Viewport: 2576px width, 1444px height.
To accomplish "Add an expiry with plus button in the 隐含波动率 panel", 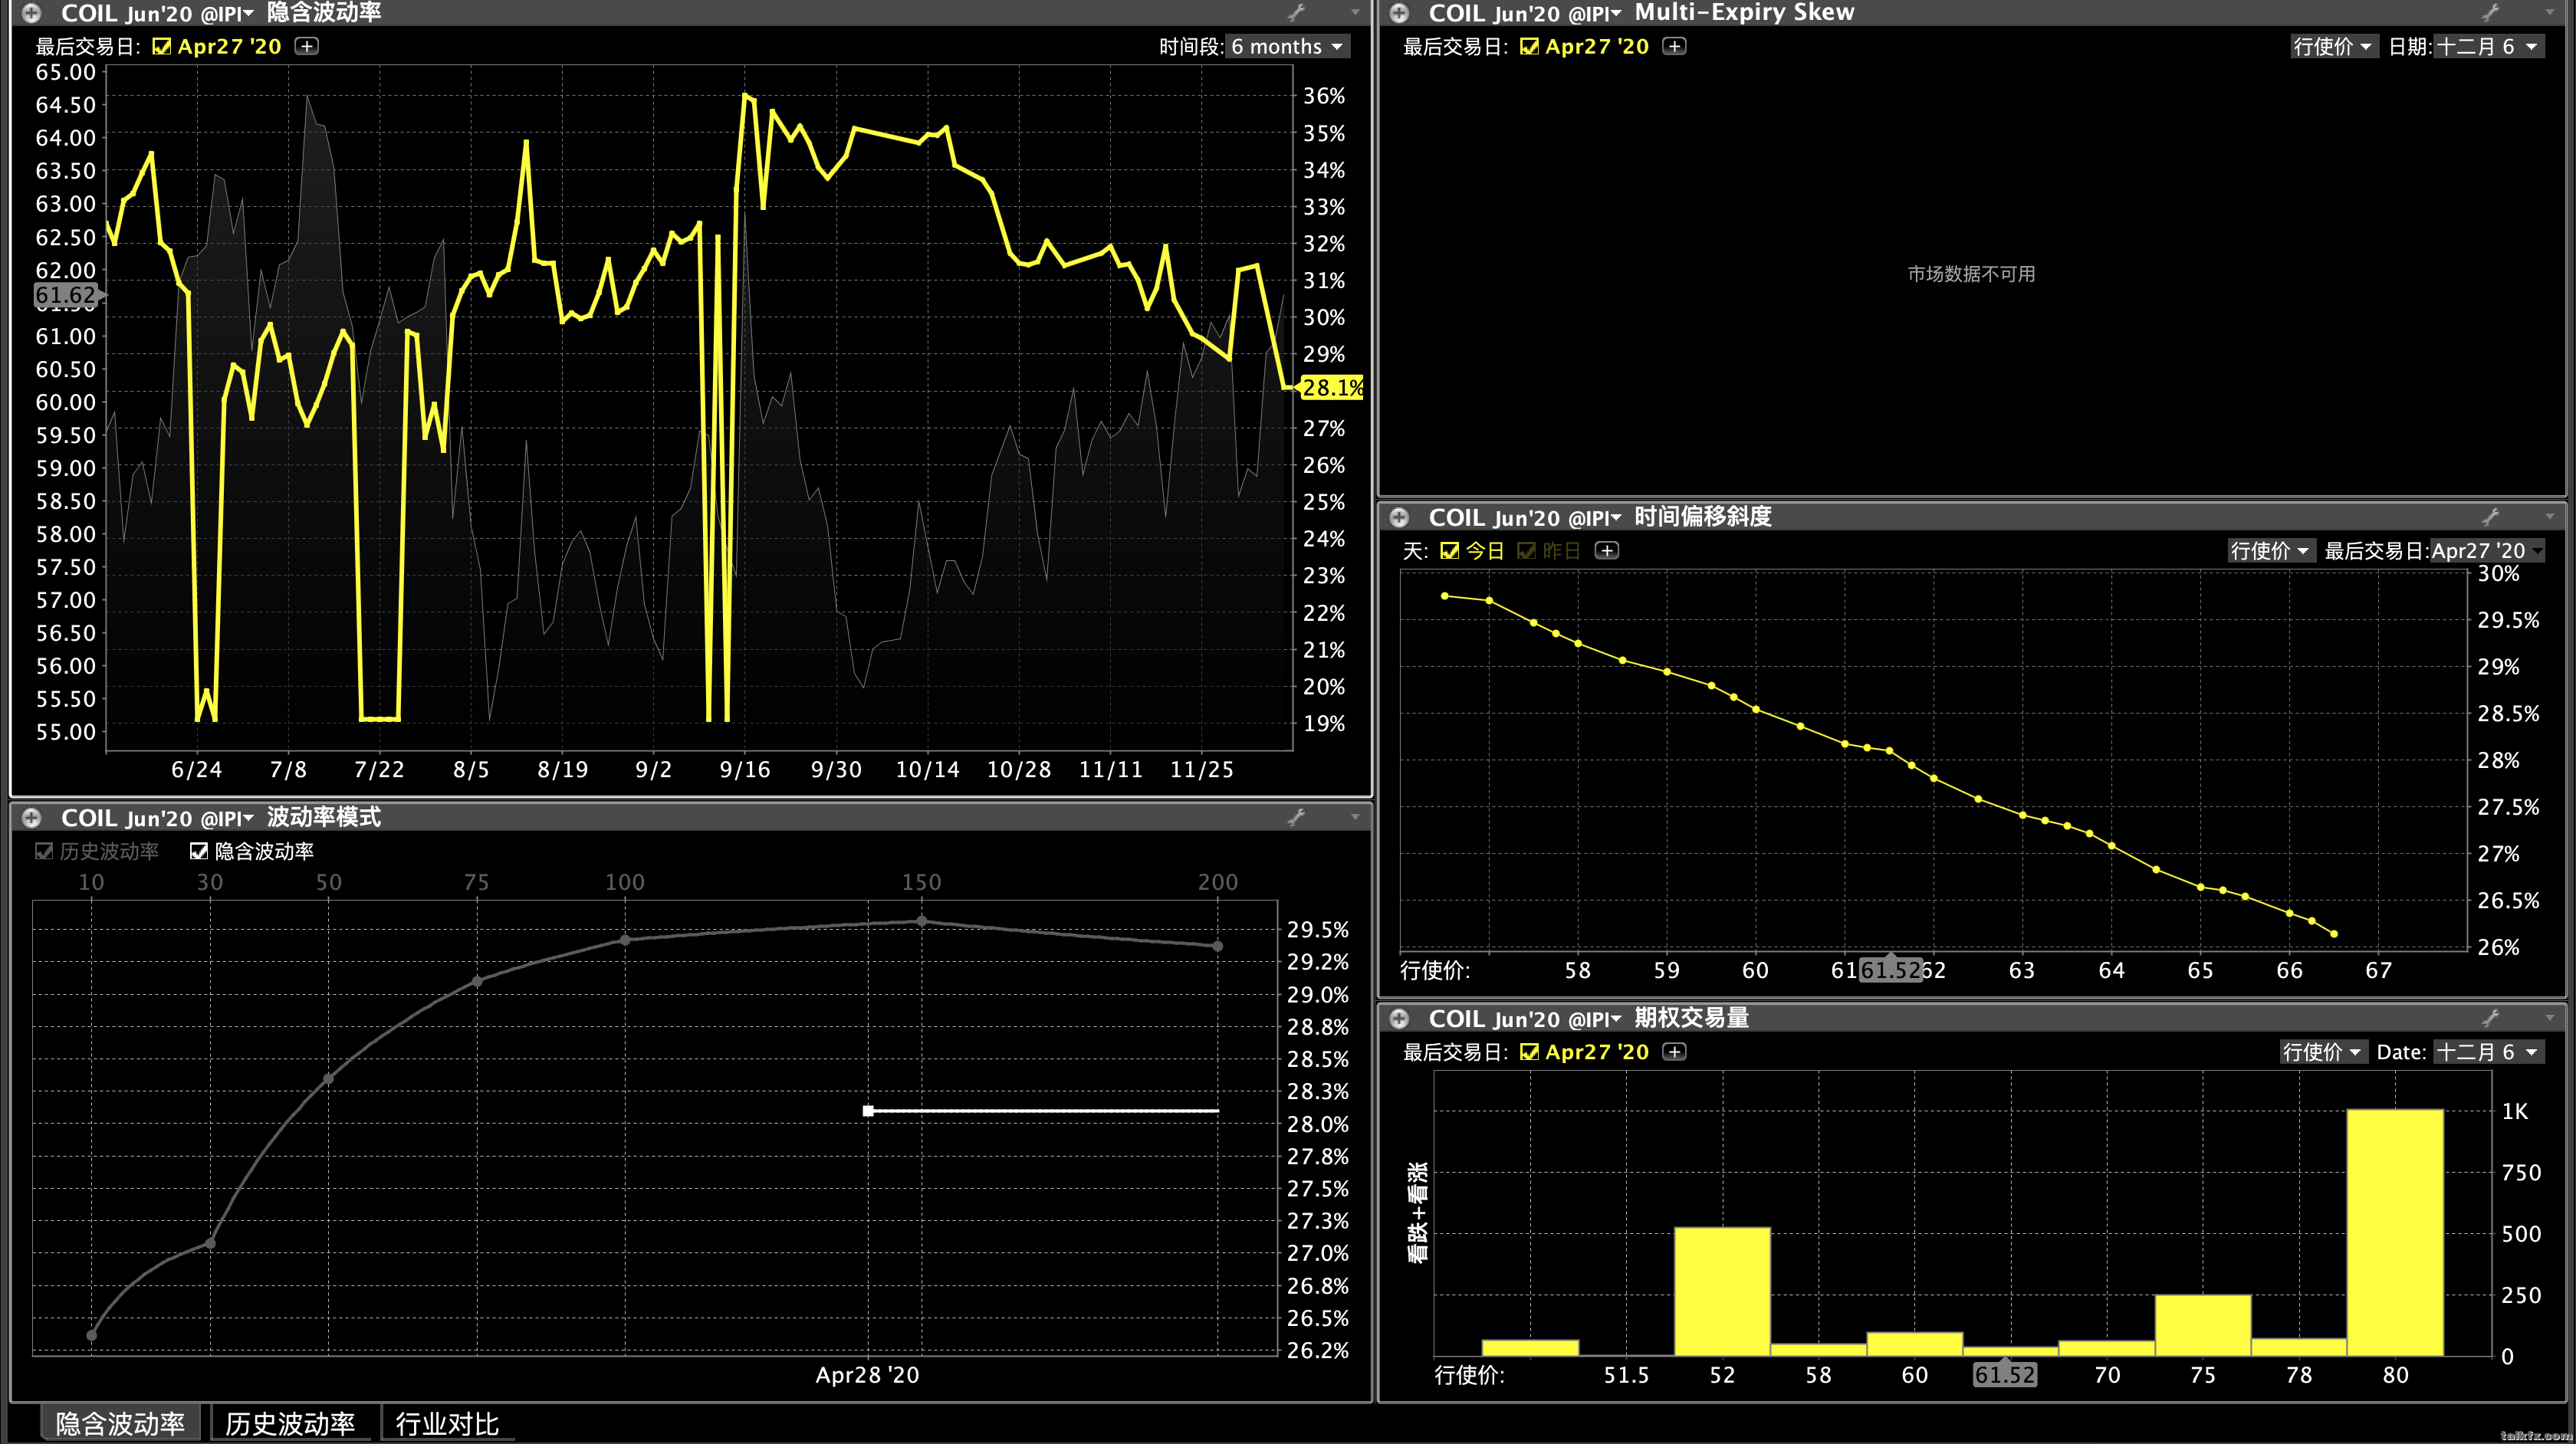I will [307, 46].
